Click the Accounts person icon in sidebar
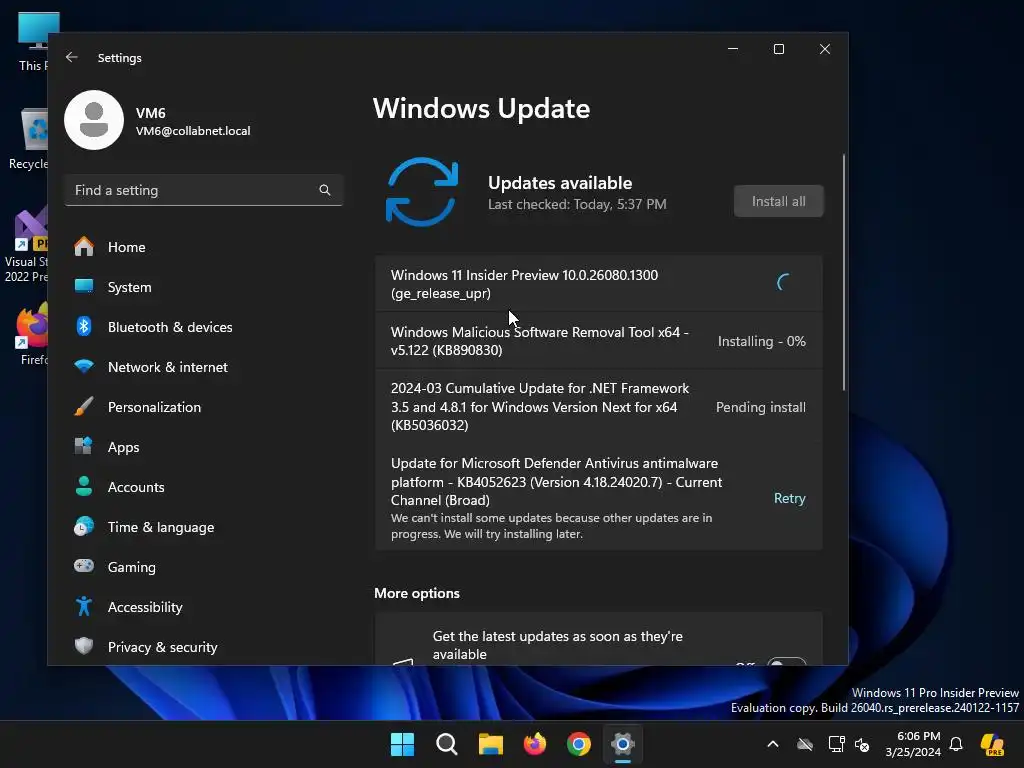Viewport: 1024px width, 768px height. tap(84, 487)
